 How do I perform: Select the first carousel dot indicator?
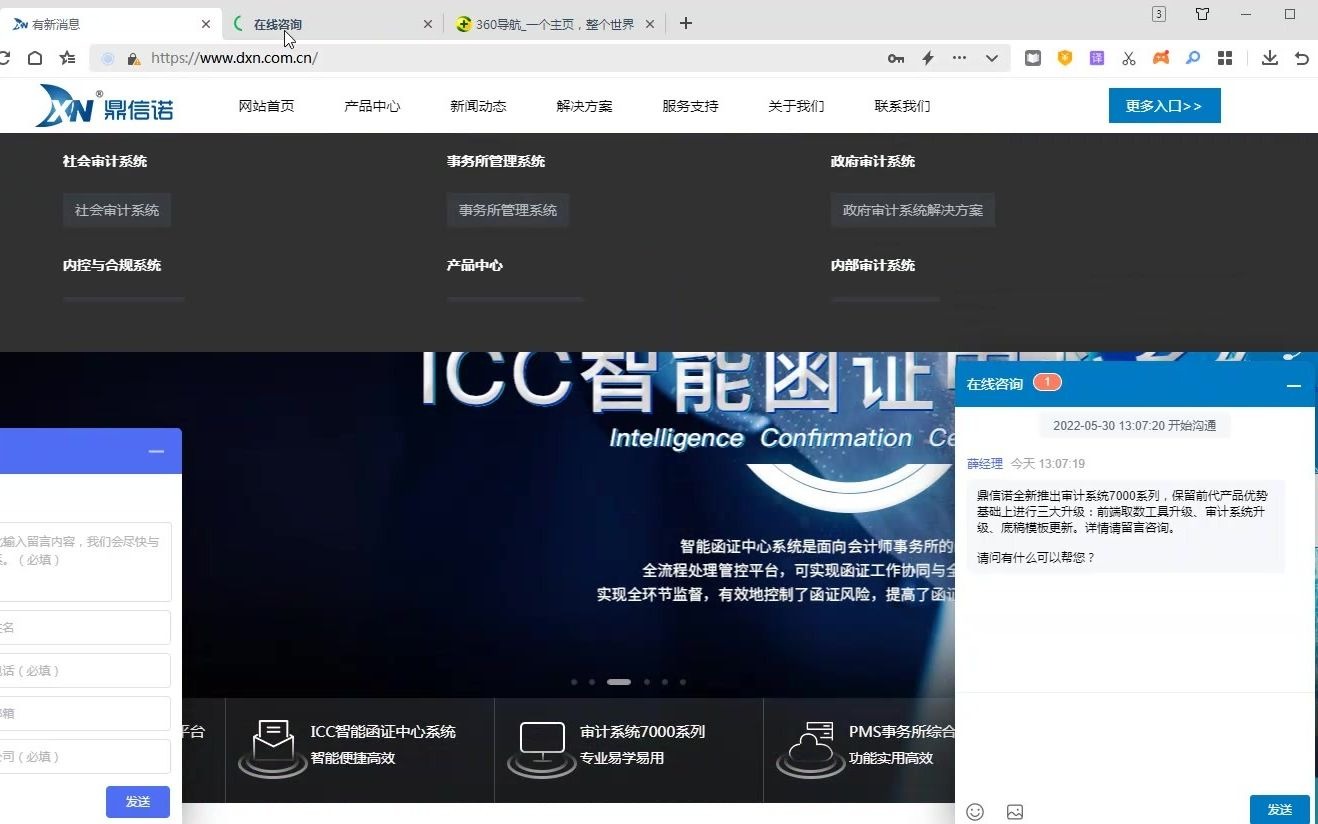(574, 682)
